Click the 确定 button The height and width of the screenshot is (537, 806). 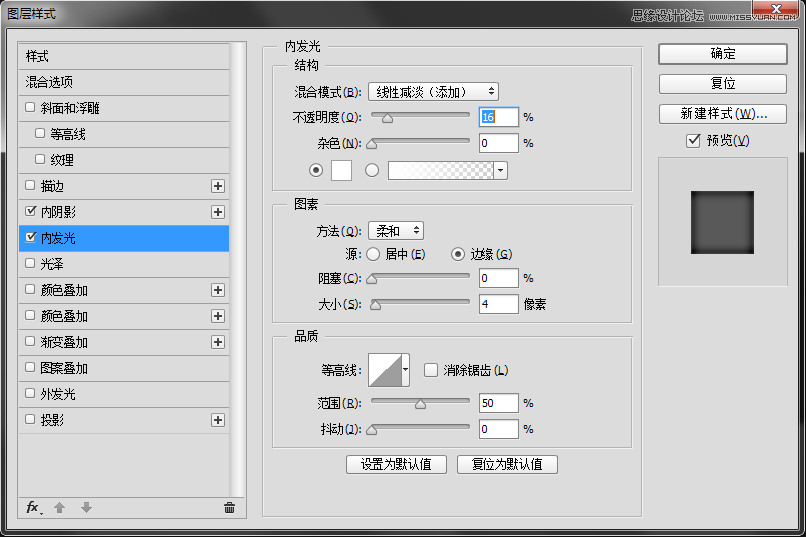tap(723, 54)
